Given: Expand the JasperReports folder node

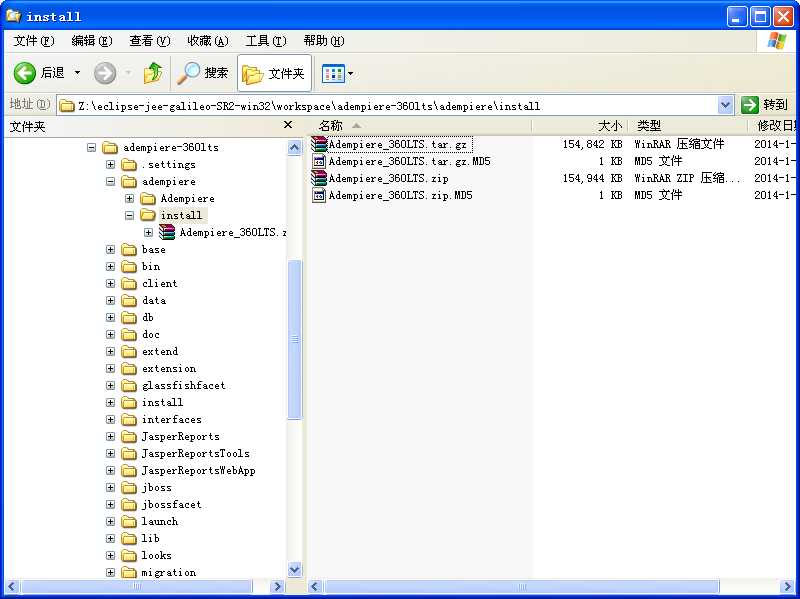Looking at the screenshot, I should [x=110, y=436].
